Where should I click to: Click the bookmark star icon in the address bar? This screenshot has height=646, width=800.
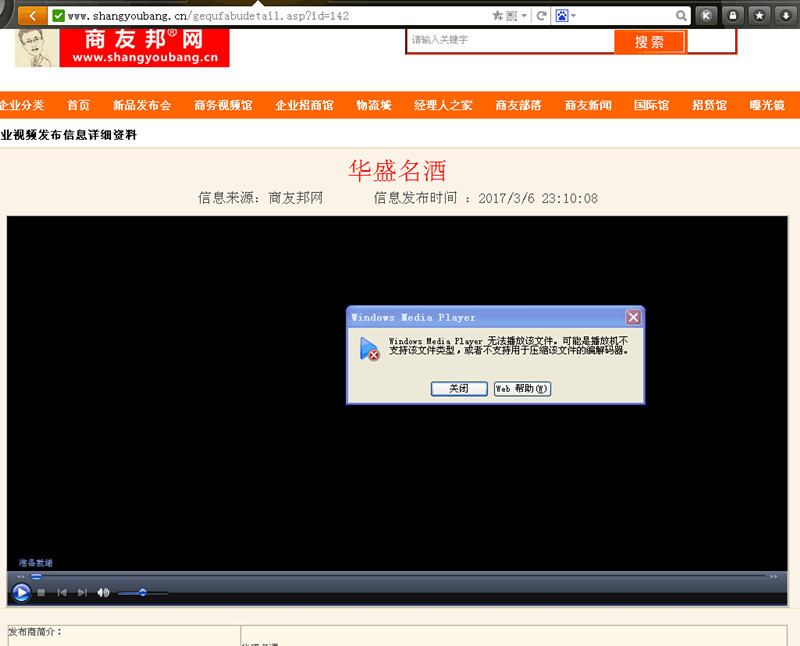[x=497, y=16]
